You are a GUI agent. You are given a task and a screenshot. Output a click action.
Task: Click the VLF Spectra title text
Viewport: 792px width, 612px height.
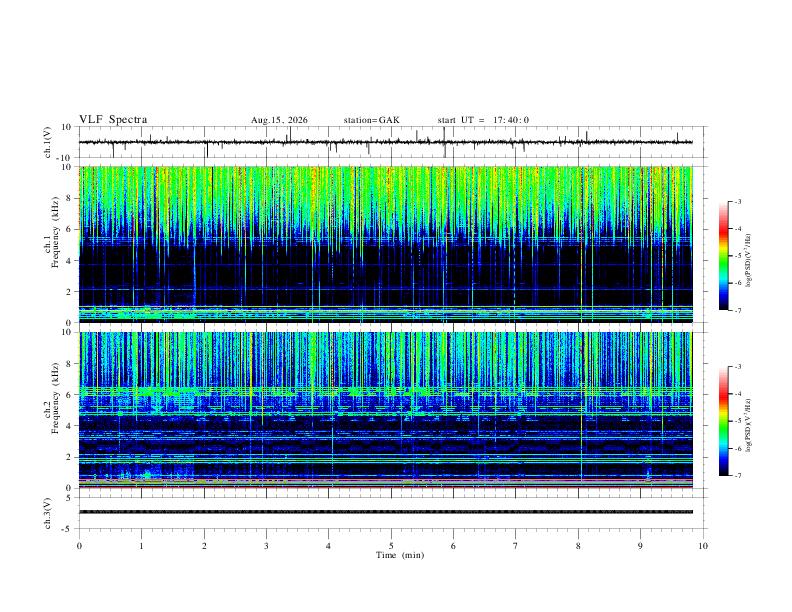point(113,120)
